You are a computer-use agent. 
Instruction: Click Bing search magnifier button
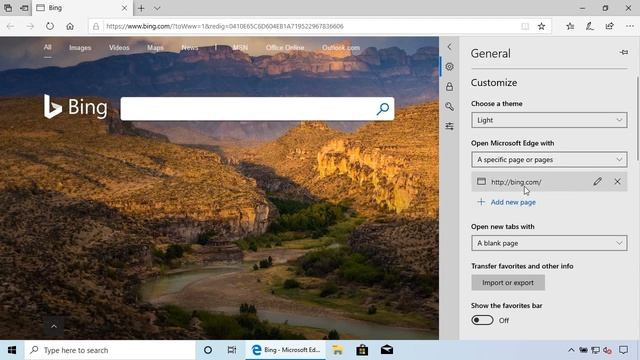[x=382, y=109]
